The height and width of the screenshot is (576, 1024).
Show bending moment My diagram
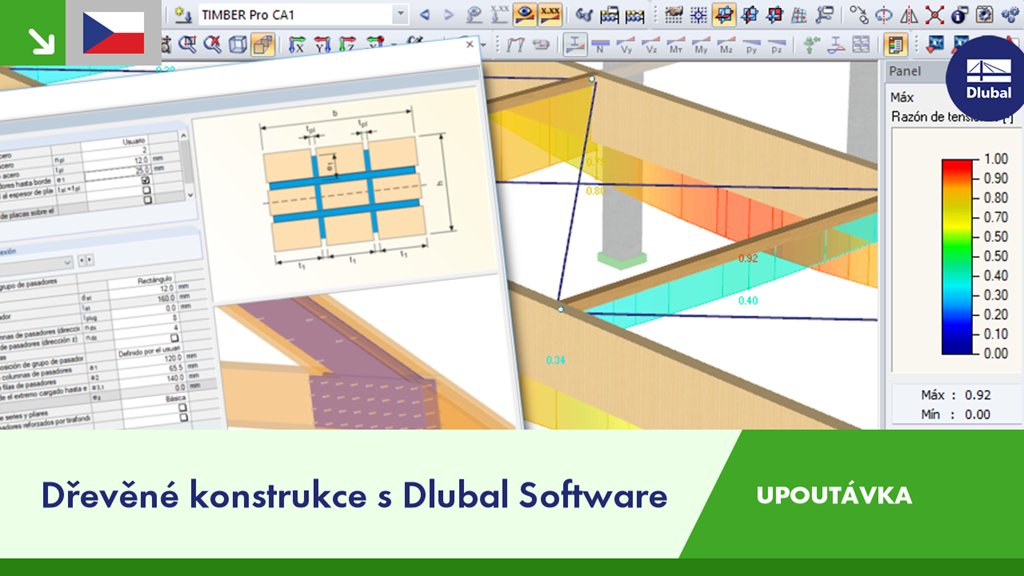pos(701,45)
